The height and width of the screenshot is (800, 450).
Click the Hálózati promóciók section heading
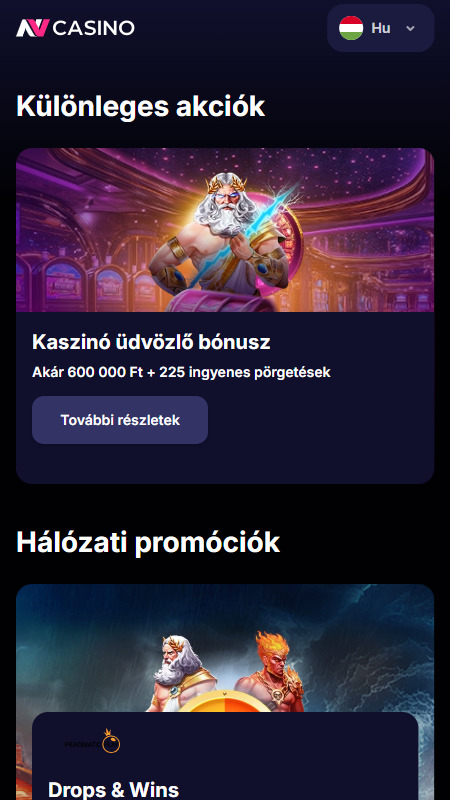(148, 542)
